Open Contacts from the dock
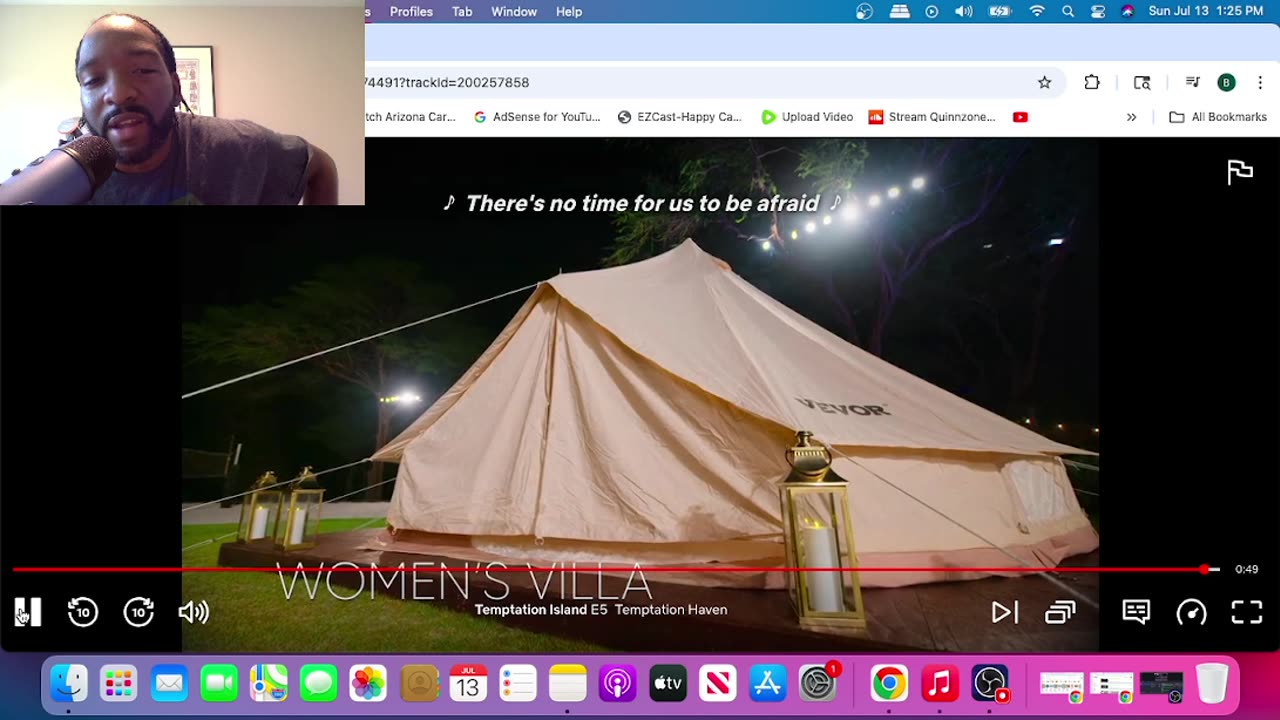 (419, 684)
